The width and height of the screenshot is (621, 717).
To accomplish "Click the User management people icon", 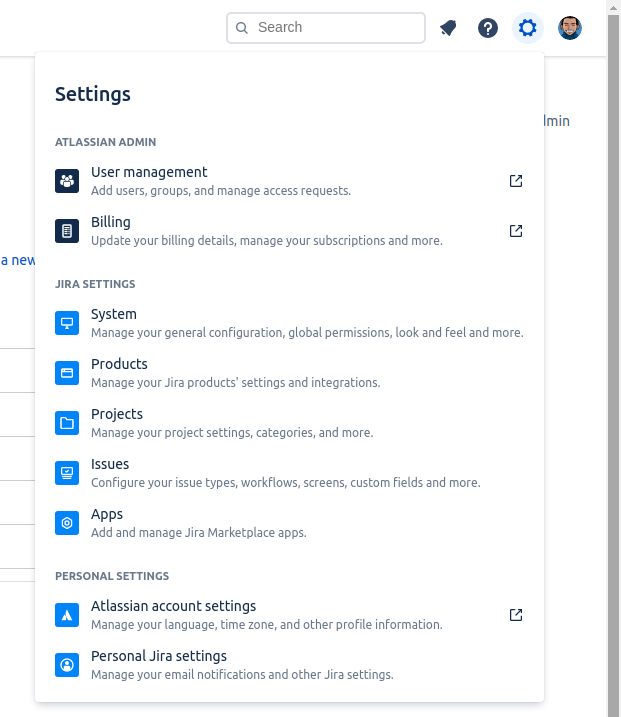I will [67, 181].
